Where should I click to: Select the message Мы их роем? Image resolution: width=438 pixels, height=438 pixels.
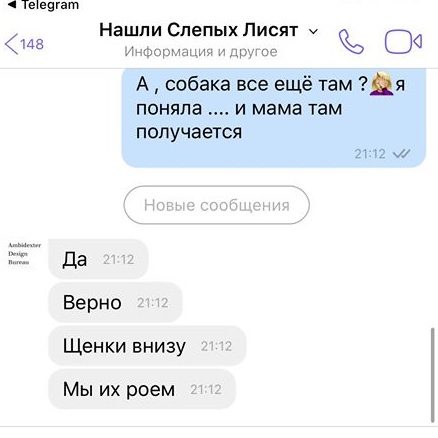(x=142, y=389)
